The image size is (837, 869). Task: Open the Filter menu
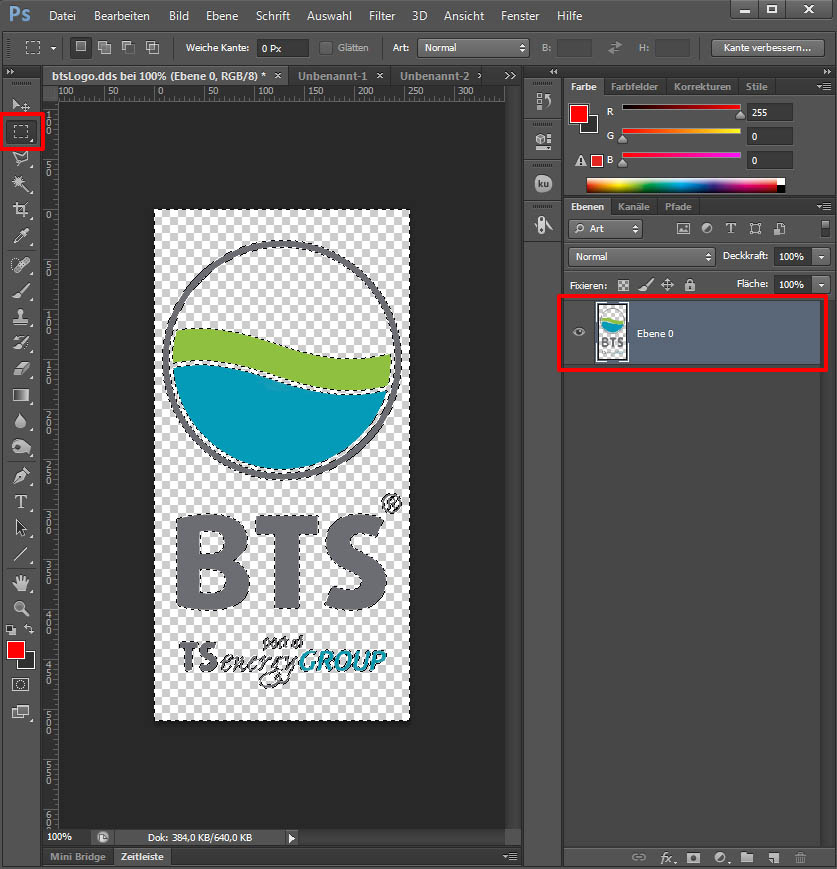tap(381, 16)
